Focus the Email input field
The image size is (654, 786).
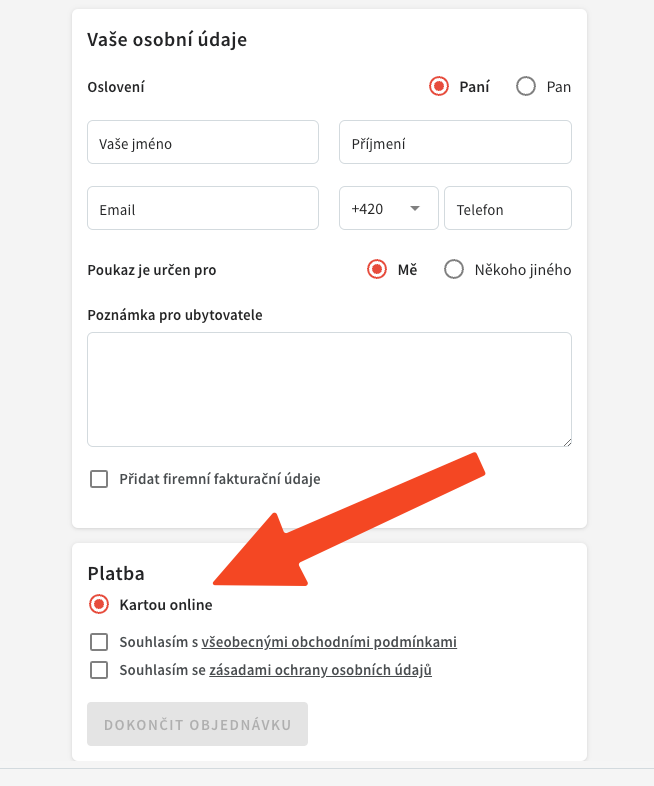pos(203,208)
